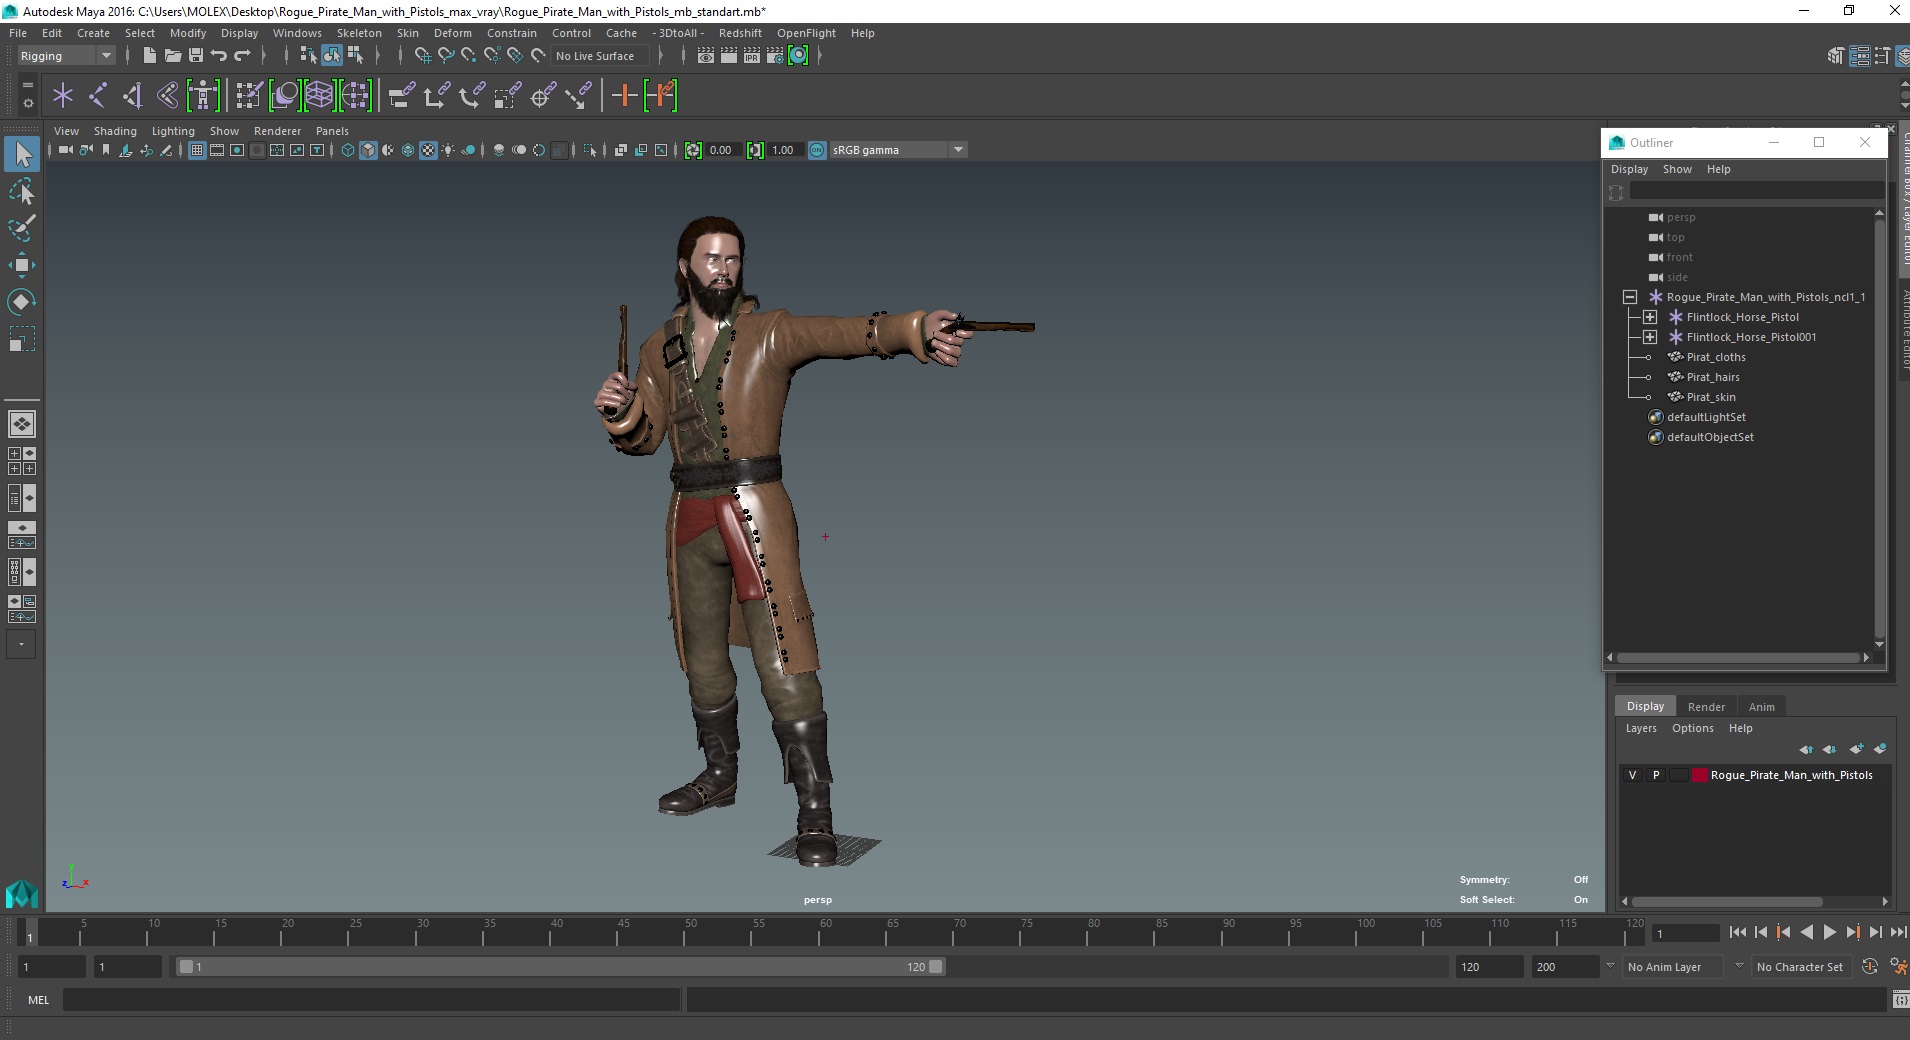Open the Redshift menu

(740, 33)
